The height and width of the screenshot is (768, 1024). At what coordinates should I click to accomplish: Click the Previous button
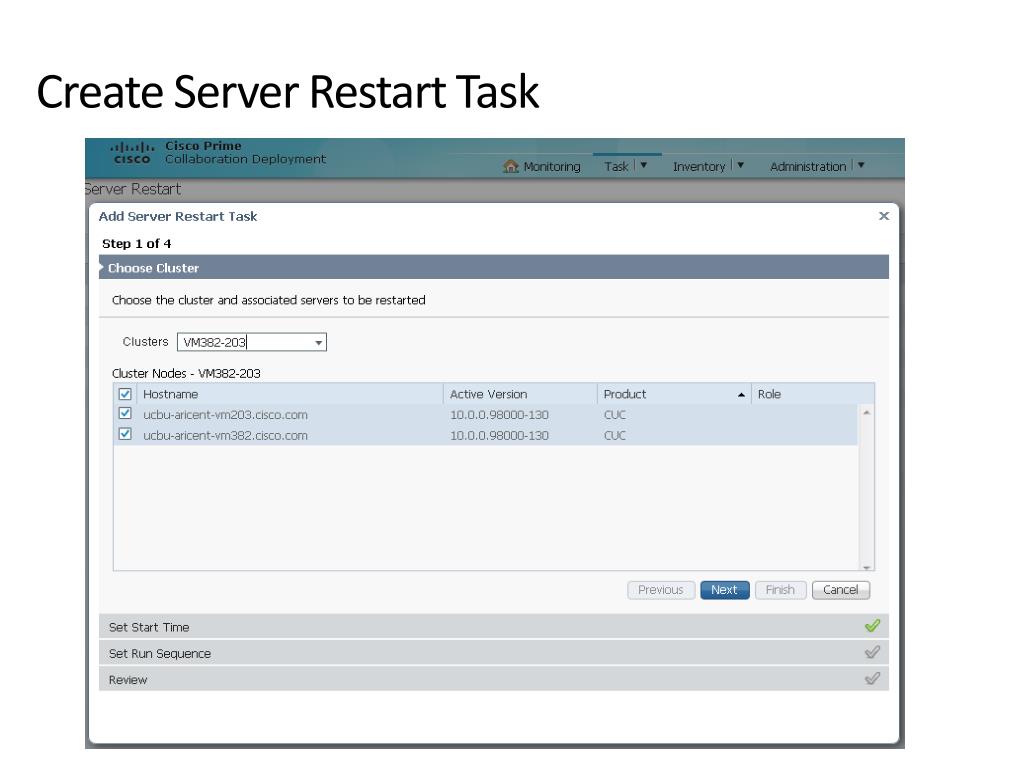click(661, 590)
